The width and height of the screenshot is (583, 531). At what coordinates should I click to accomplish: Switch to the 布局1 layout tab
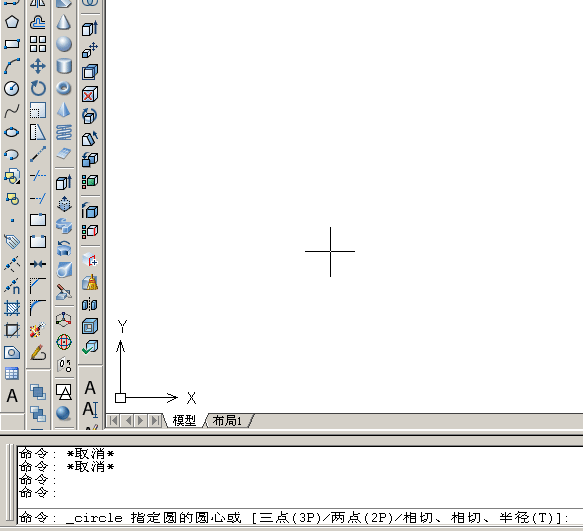pos(227,421)
